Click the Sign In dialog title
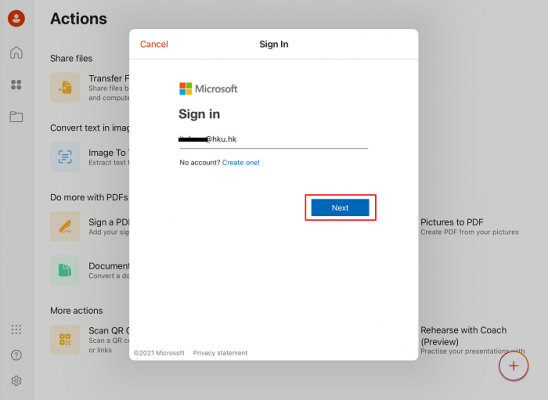 pyautogui.click(x=274, y=44)
